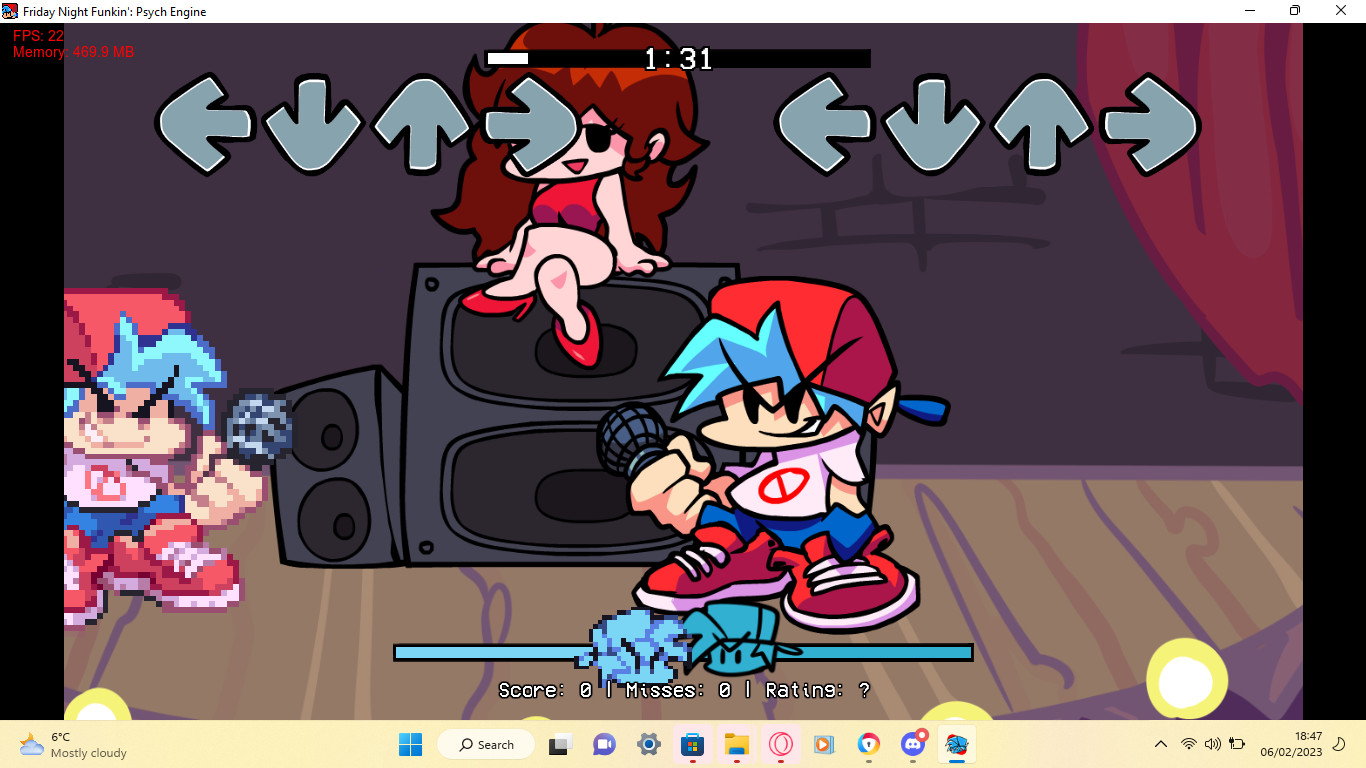Expand the hidden system tray icons

1161,744
